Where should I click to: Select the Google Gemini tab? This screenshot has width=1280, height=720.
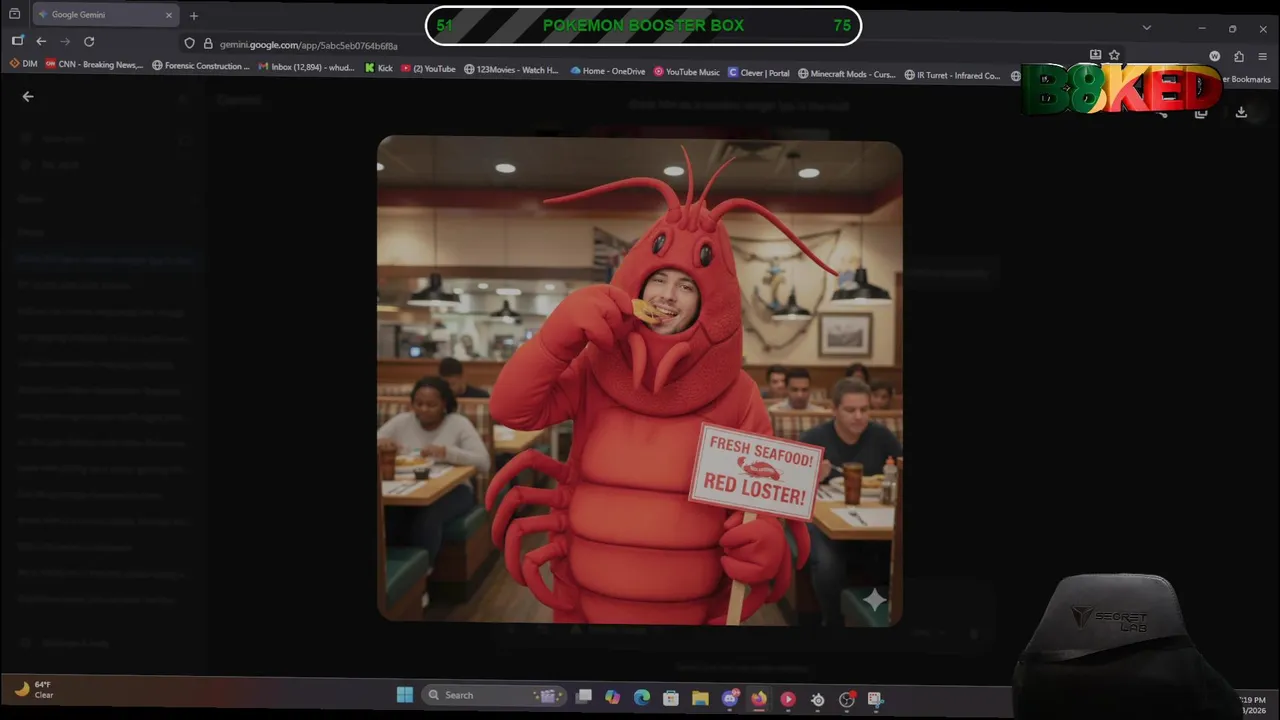tap(105, 15)
